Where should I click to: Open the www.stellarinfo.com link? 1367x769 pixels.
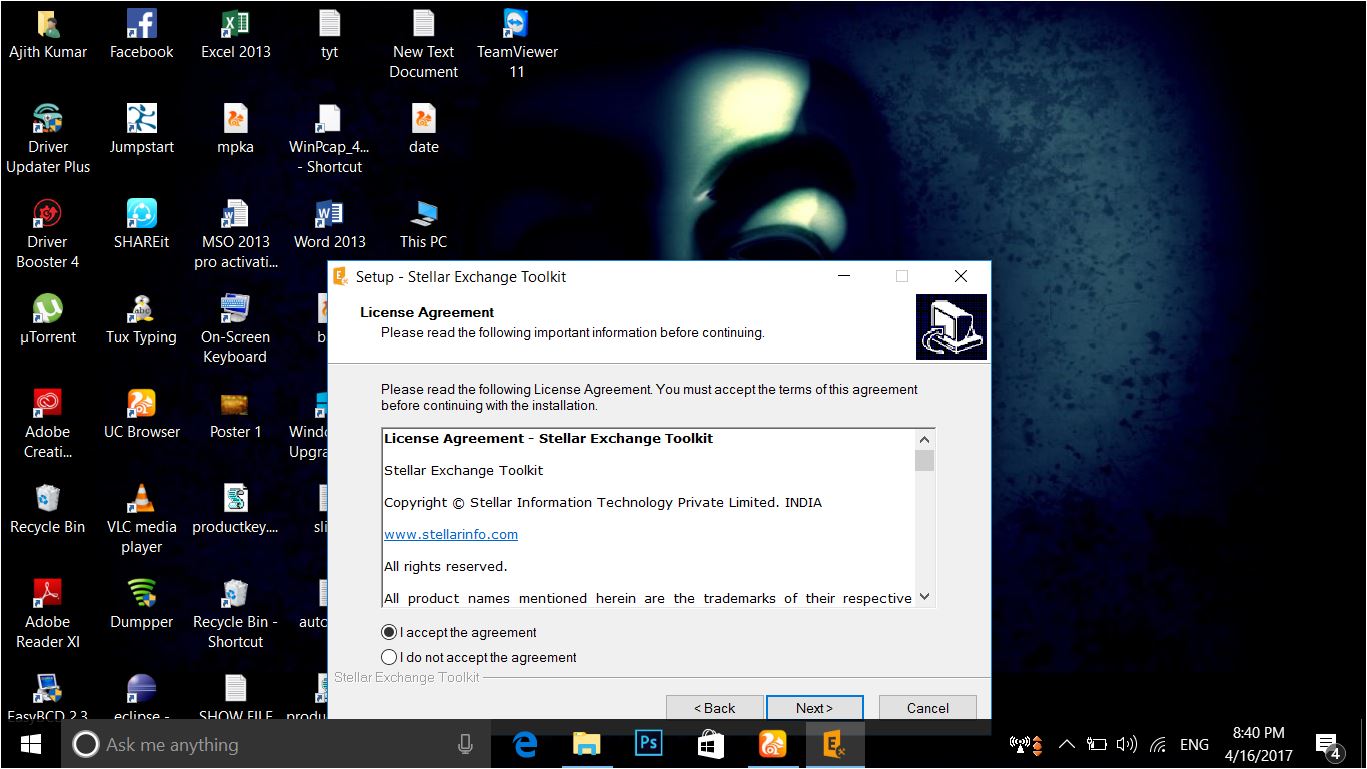tap(451, 534)
